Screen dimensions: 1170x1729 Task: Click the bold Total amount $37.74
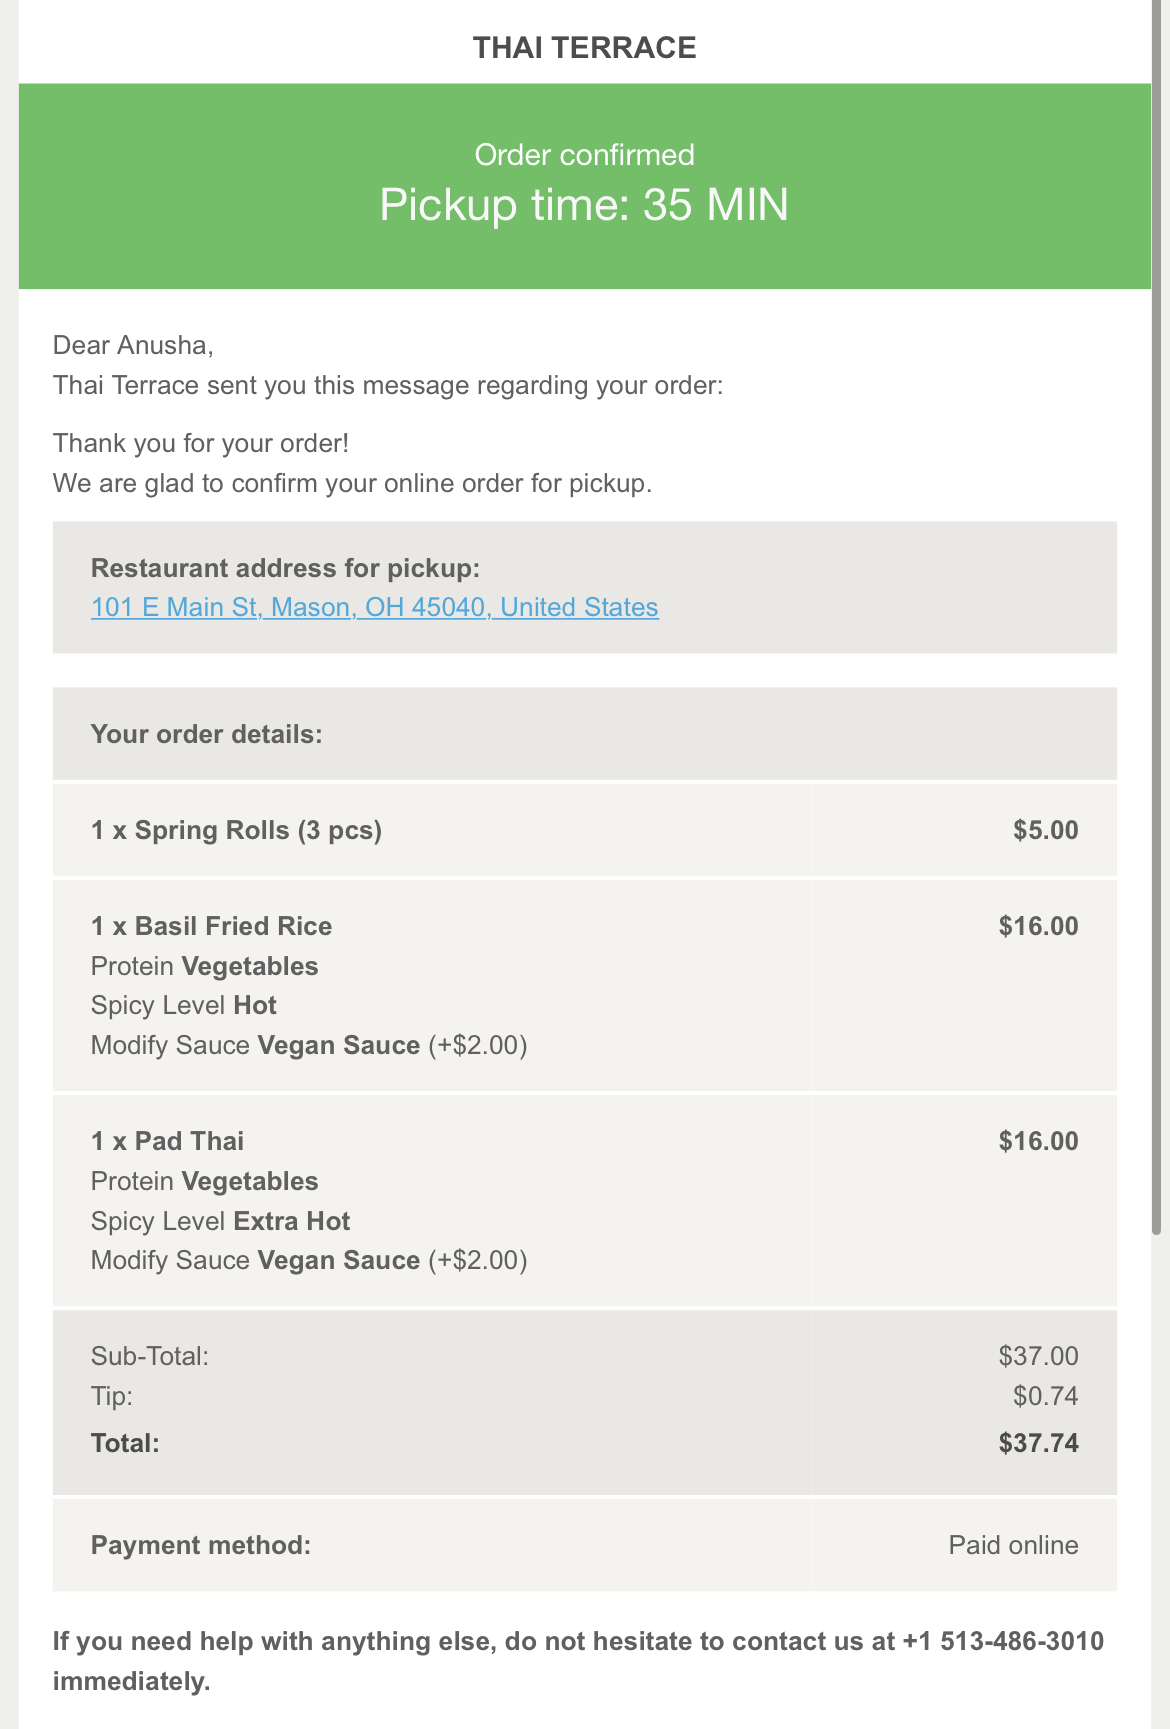point(1038,1443)
